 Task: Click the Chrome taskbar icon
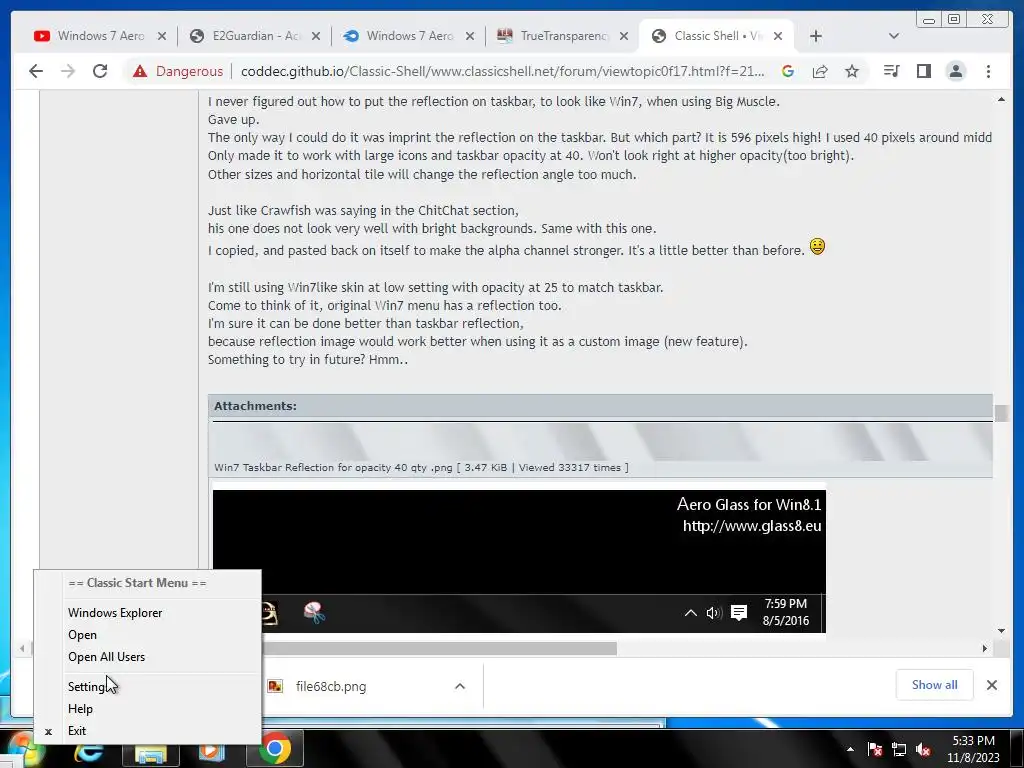point(275,749)
